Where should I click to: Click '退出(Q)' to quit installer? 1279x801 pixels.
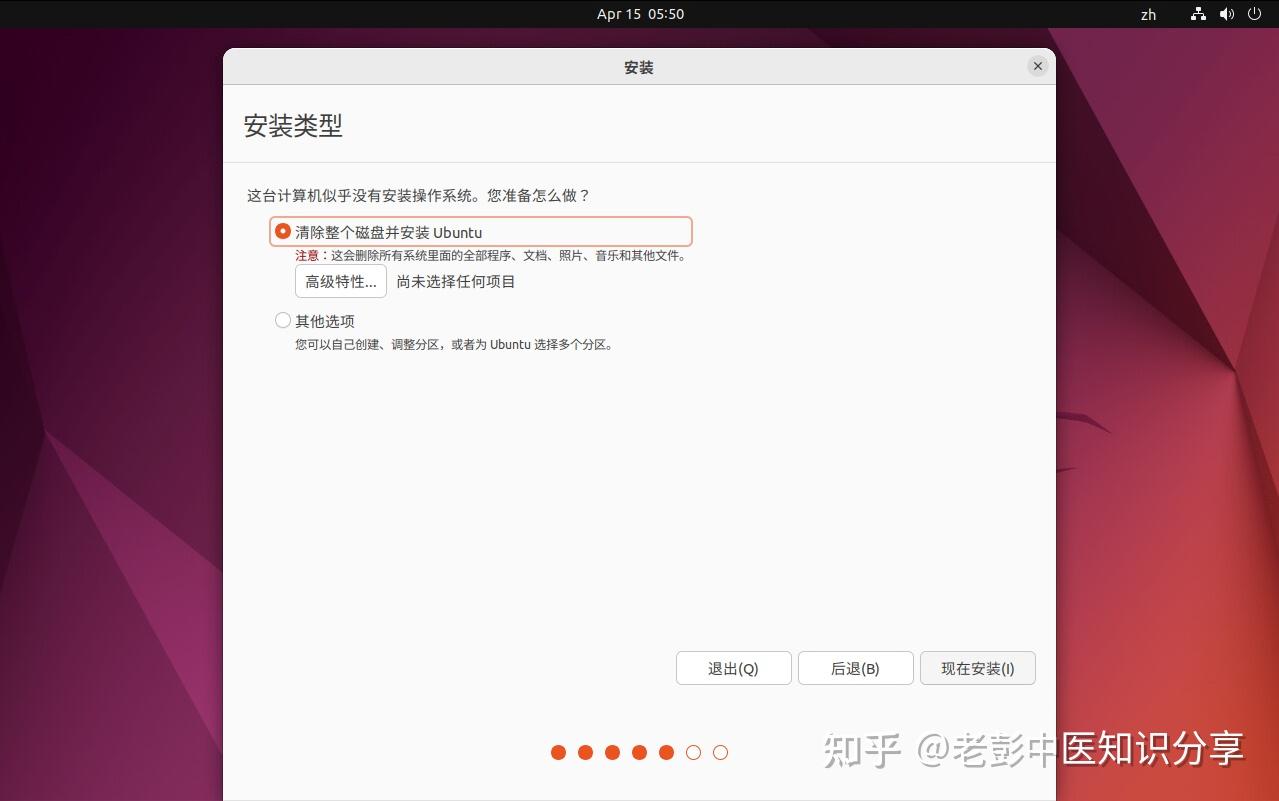pyautogui.click(x=733, y=668)
